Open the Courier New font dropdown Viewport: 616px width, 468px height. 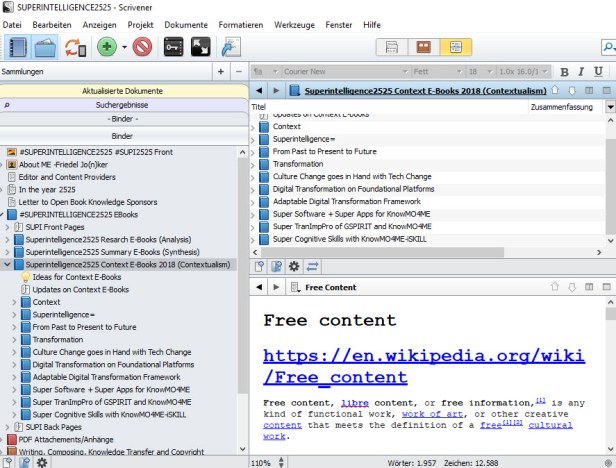[340, 72]
